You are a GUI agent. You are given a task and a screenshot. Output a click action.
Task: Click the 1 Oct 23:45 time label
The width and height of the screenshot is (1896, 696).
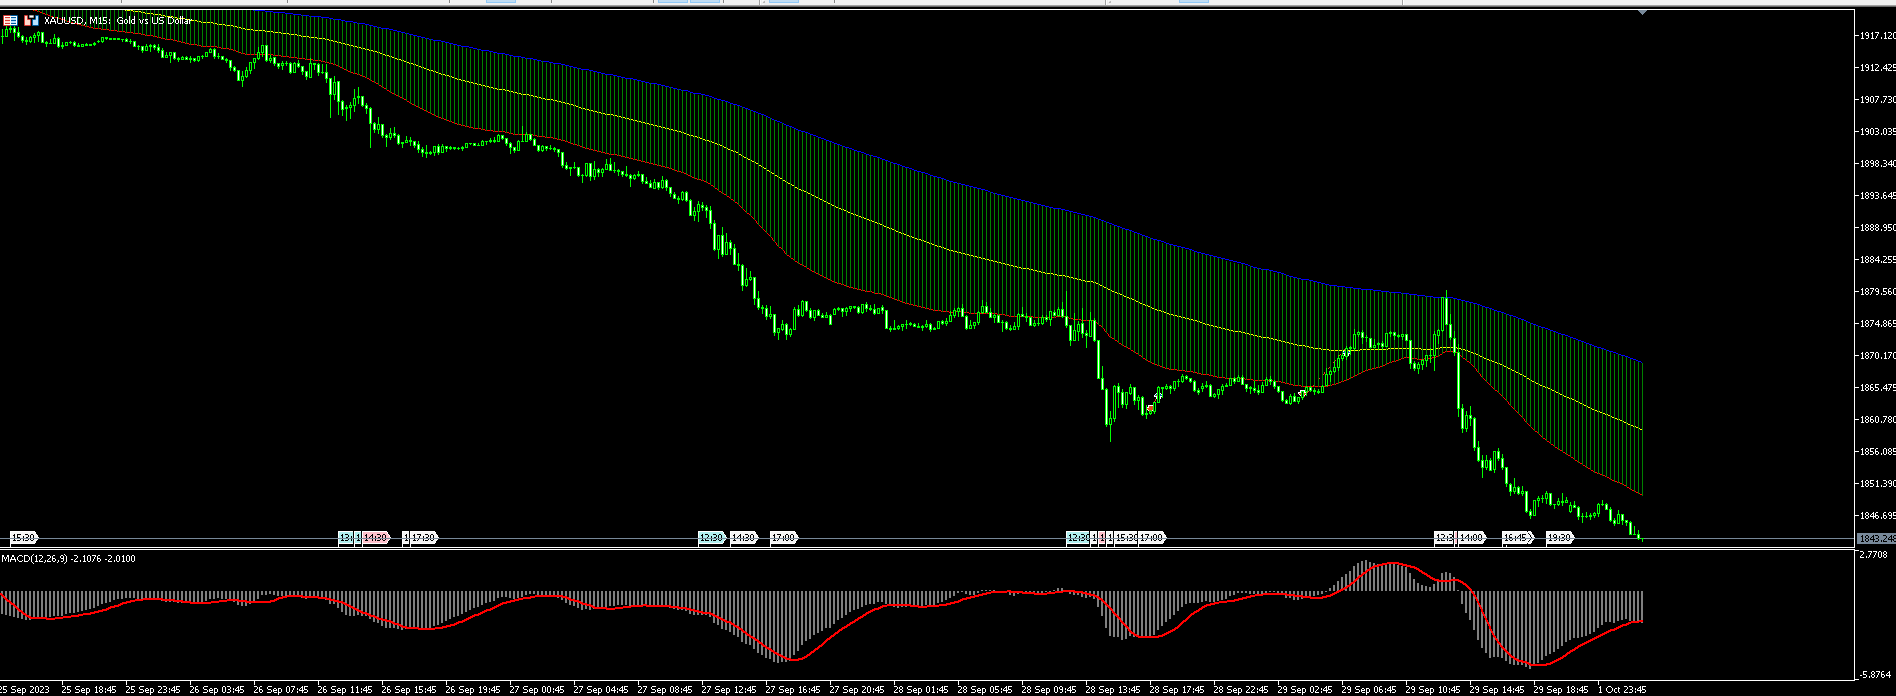(1624, 689)
